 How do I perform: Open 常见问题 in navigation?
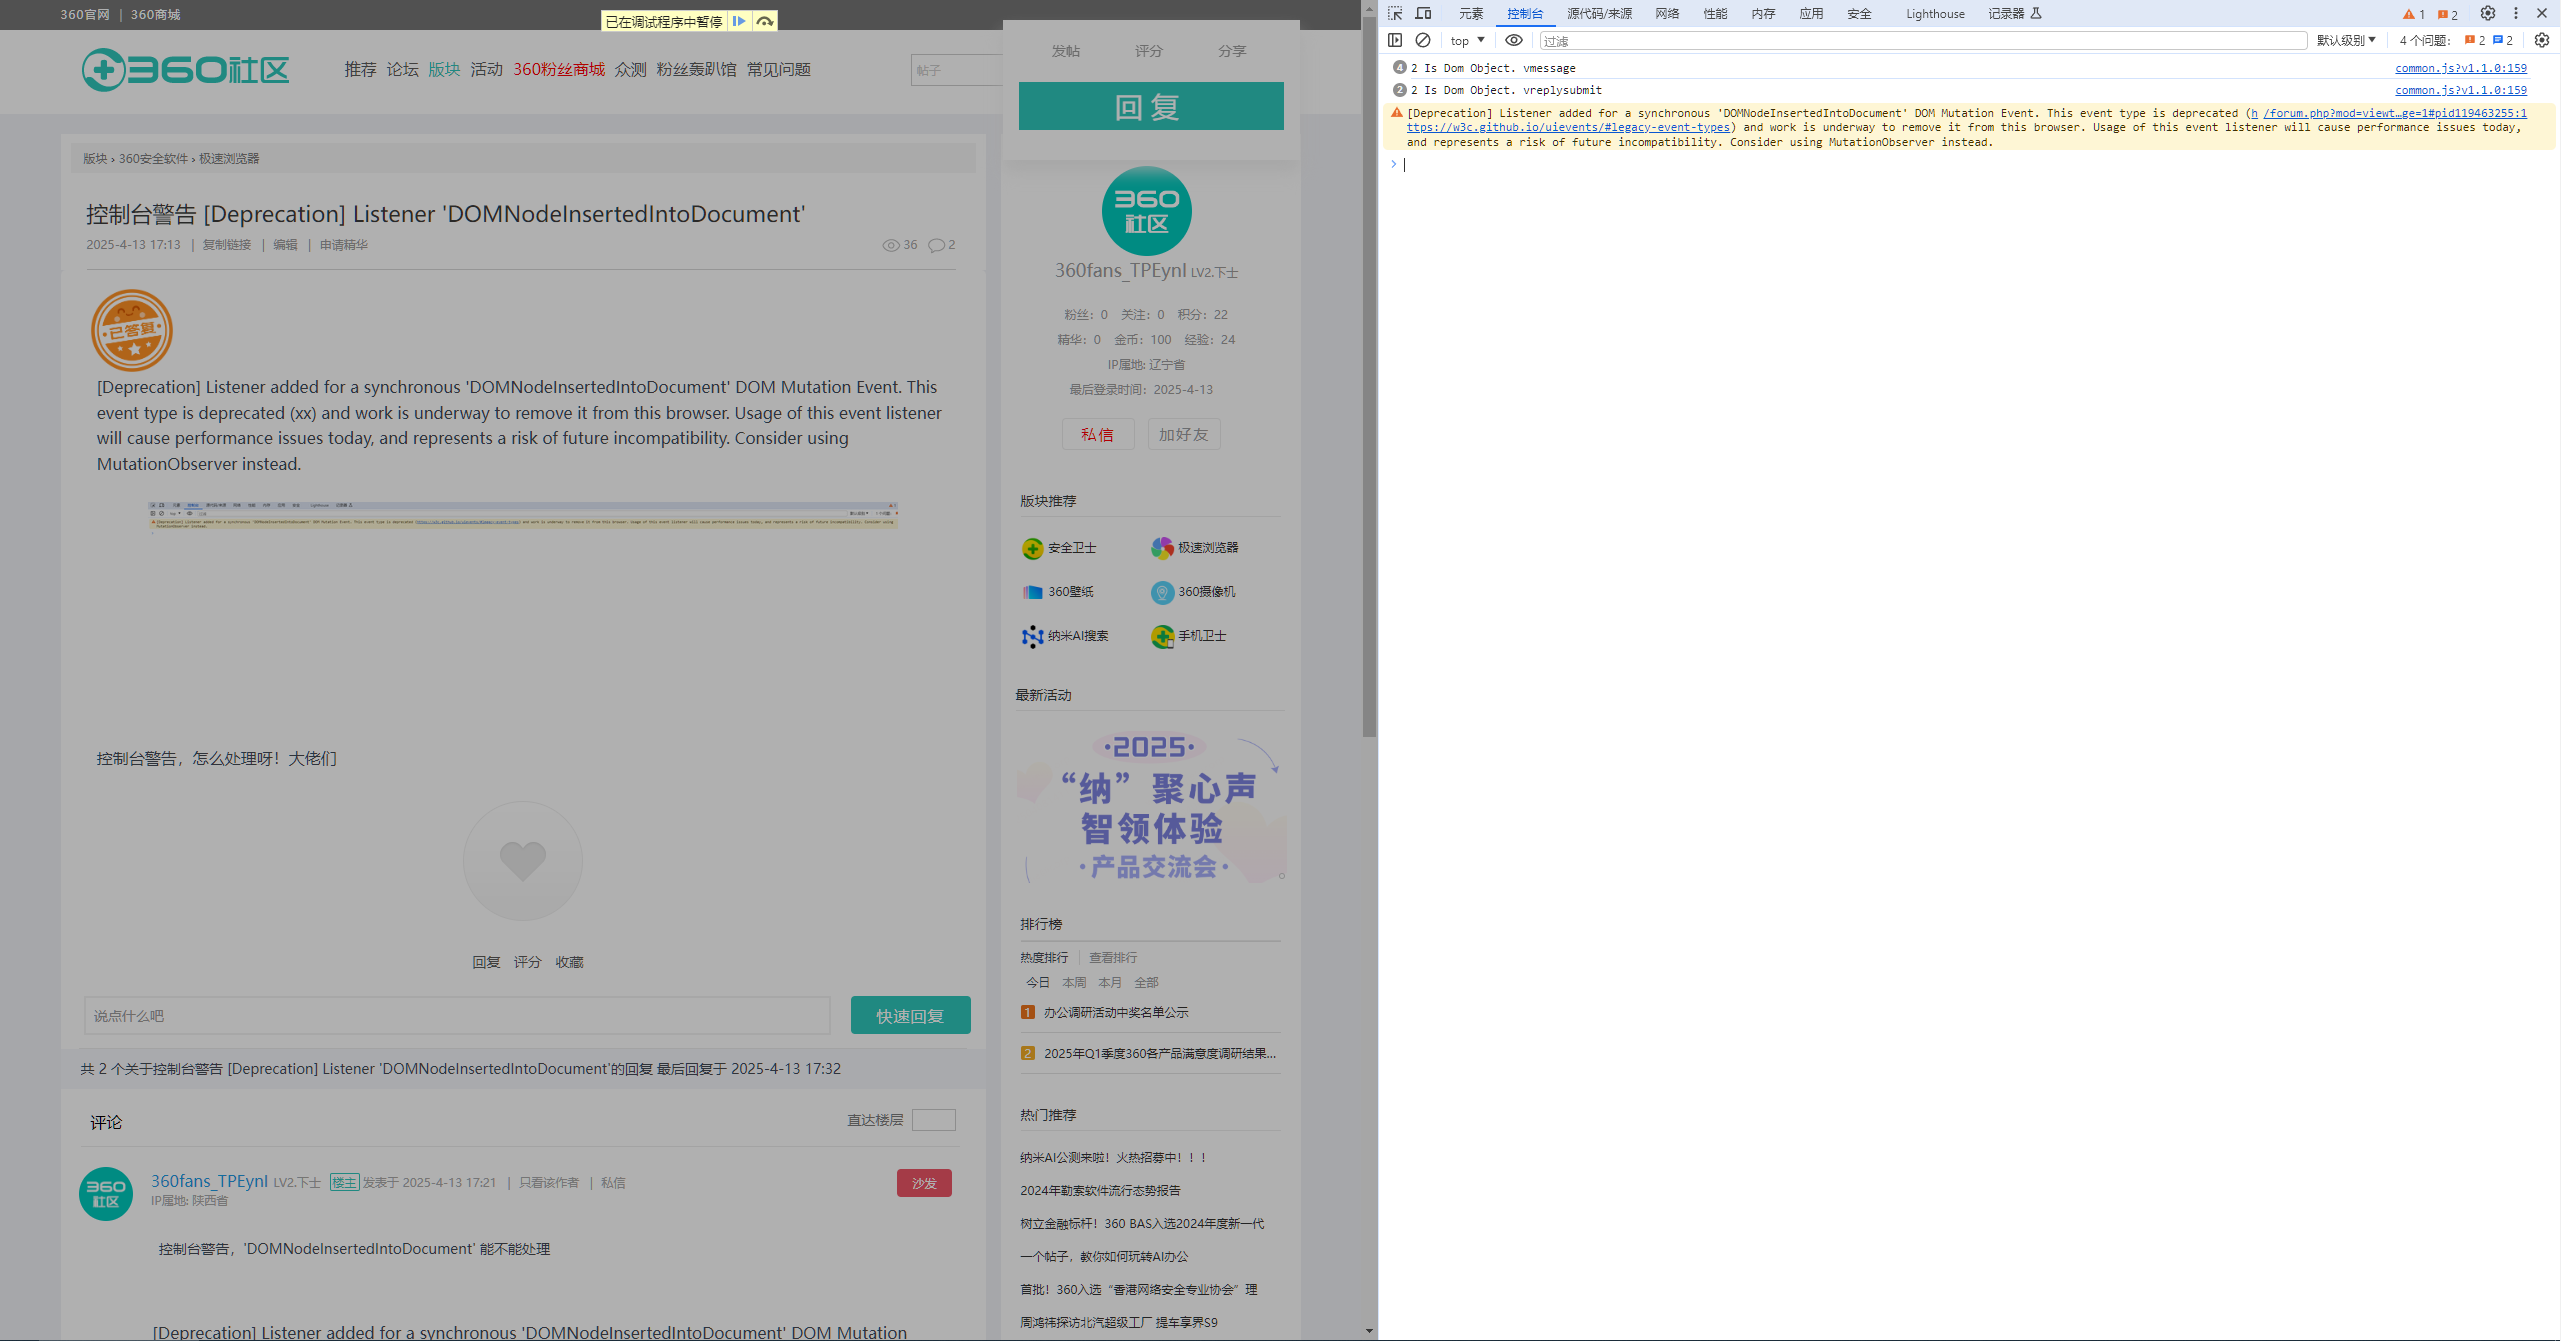pos(778,69)
